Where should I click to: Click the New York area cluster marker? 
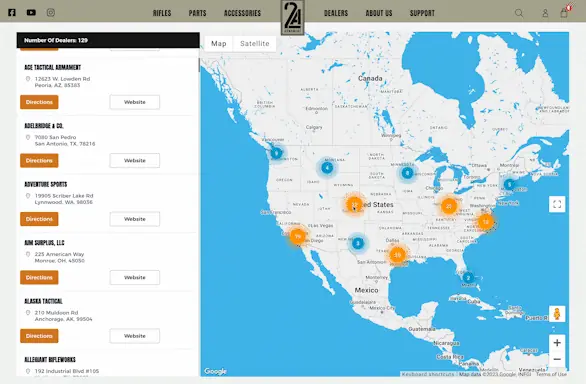(x=509, y=184)
